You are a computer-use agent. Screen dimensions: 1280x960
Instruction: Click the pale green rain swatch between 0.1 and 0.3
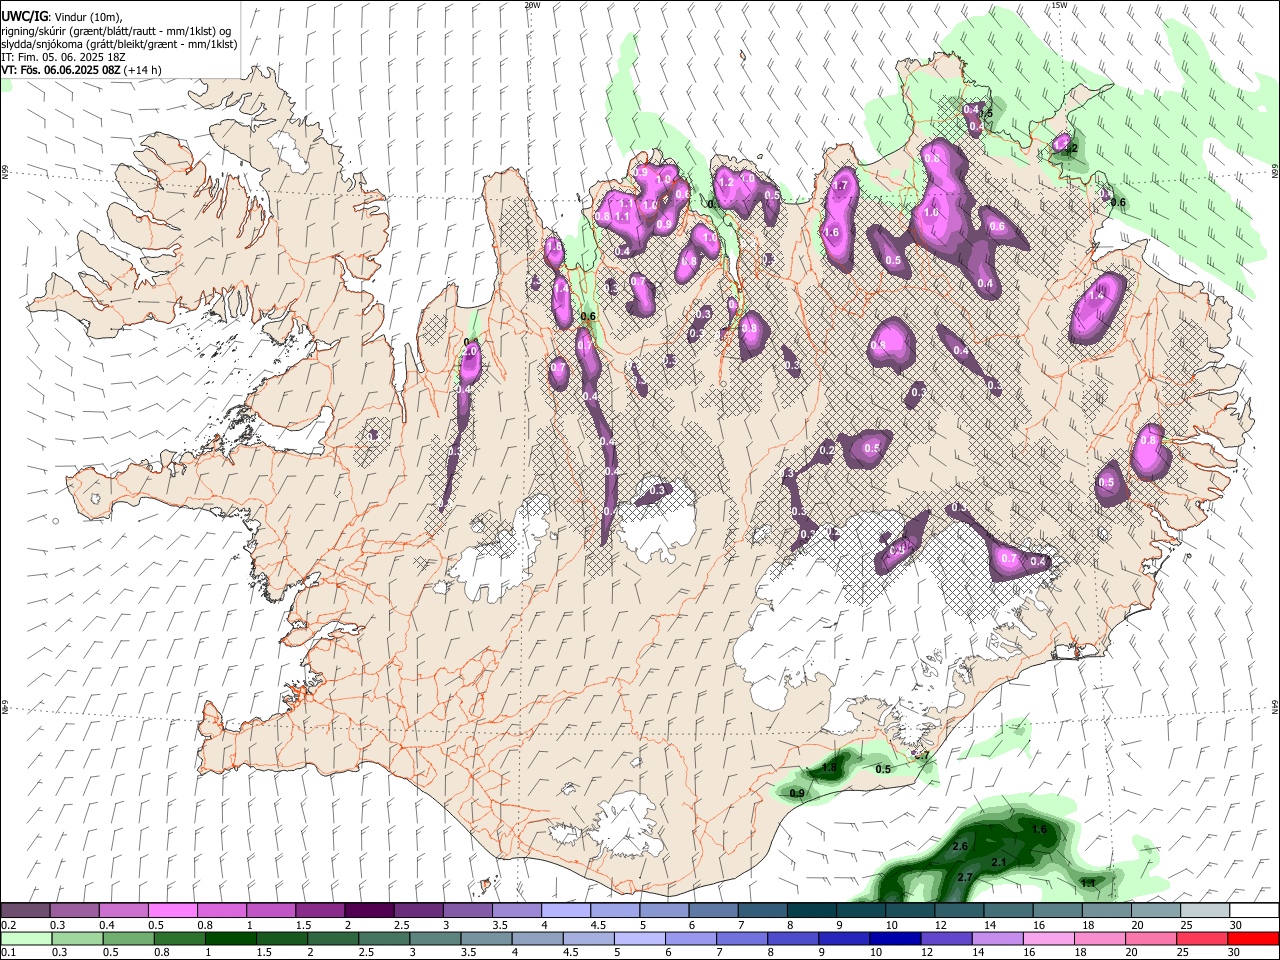pyautogui.click(x=27, y=939)
